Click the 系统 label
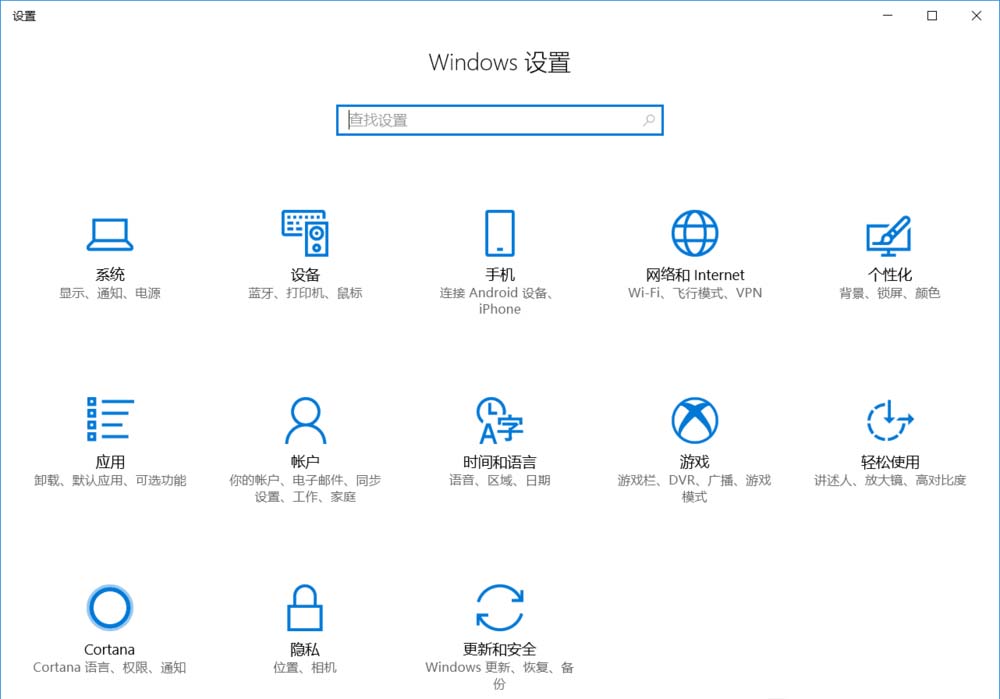 click(110, 275)
